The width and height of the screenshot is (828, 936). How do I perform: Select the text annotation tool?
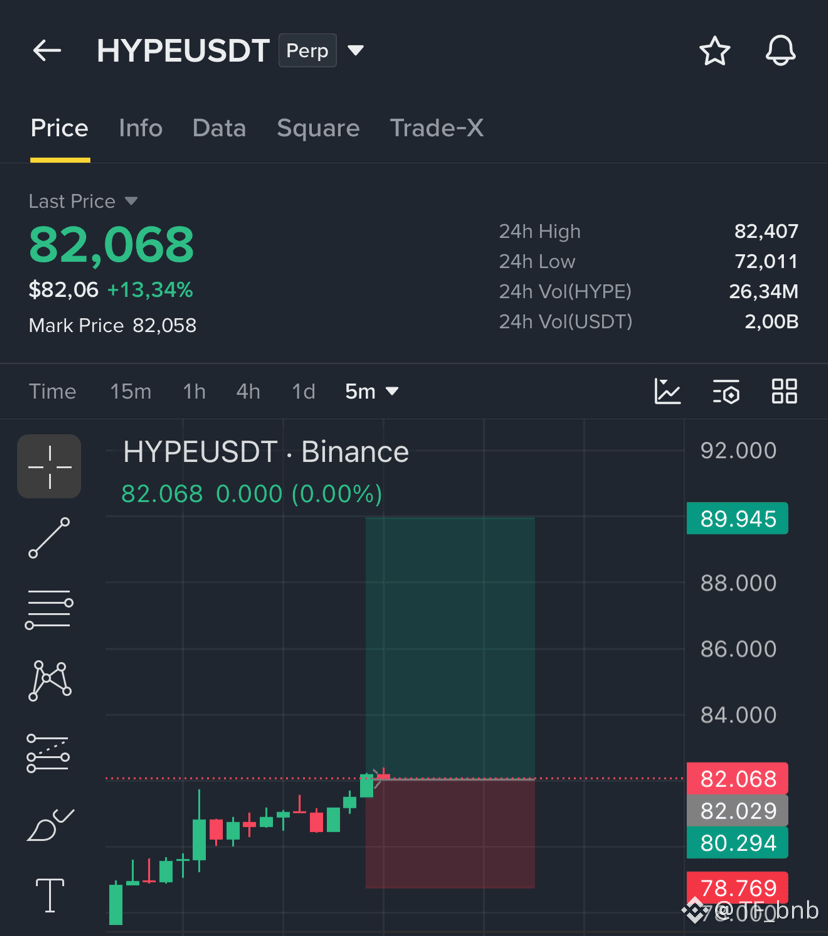click(x=50, y=895)
